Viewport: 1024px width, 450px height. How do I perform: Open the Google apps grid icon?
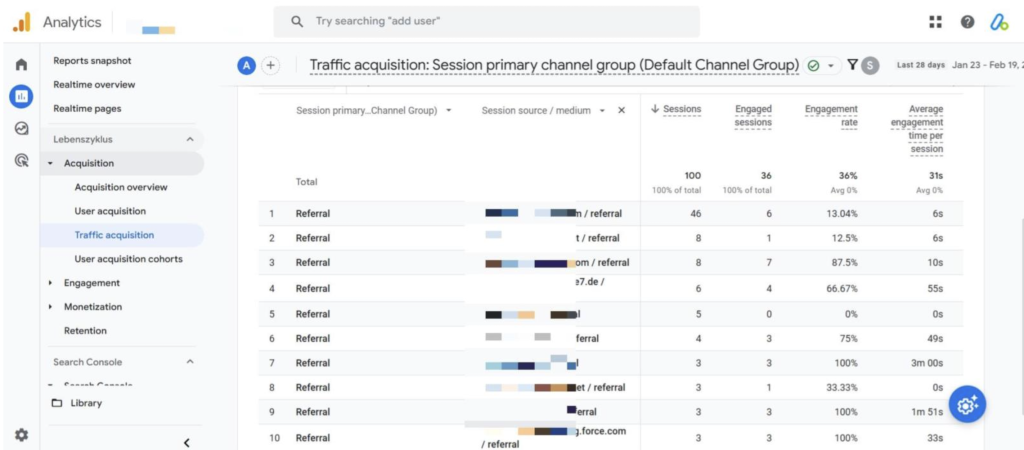point(936,22)
